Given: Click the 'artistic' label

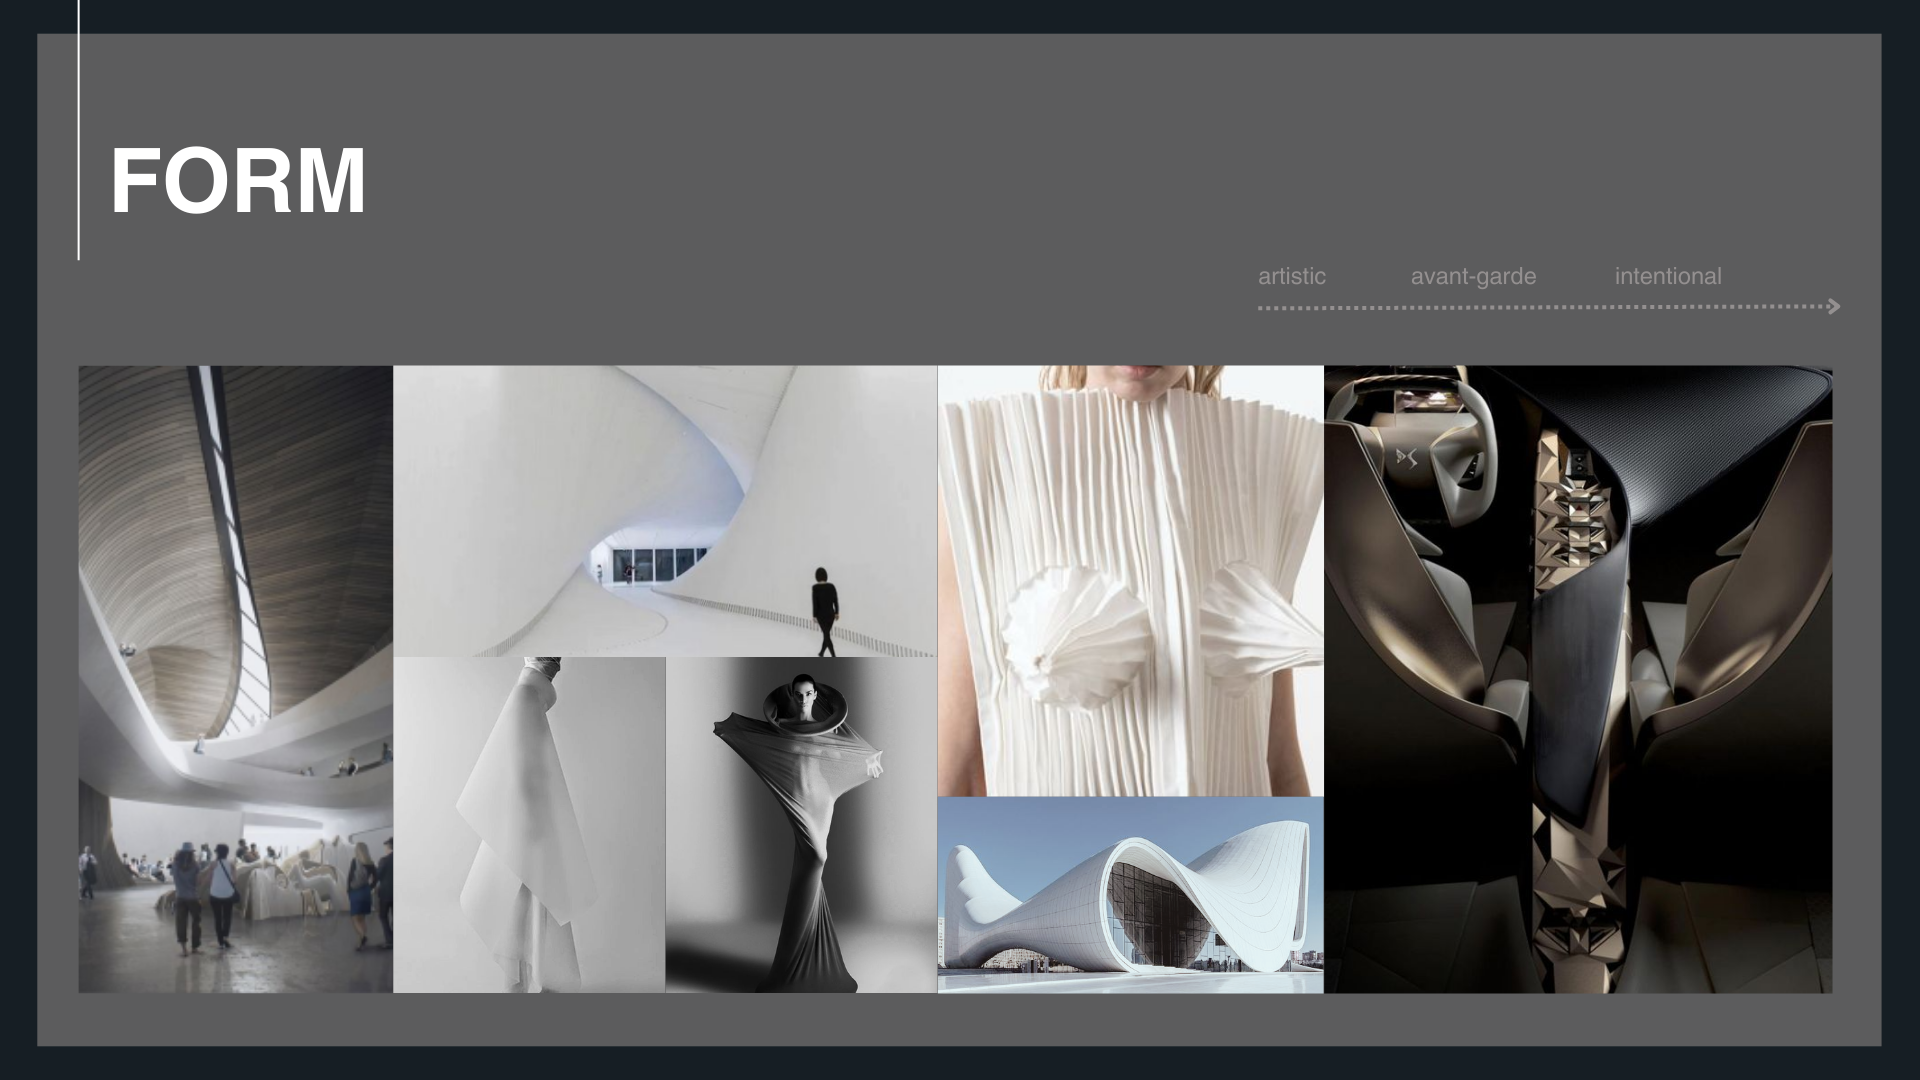Looking at the screenshot, I should (x=1291, y=276).
